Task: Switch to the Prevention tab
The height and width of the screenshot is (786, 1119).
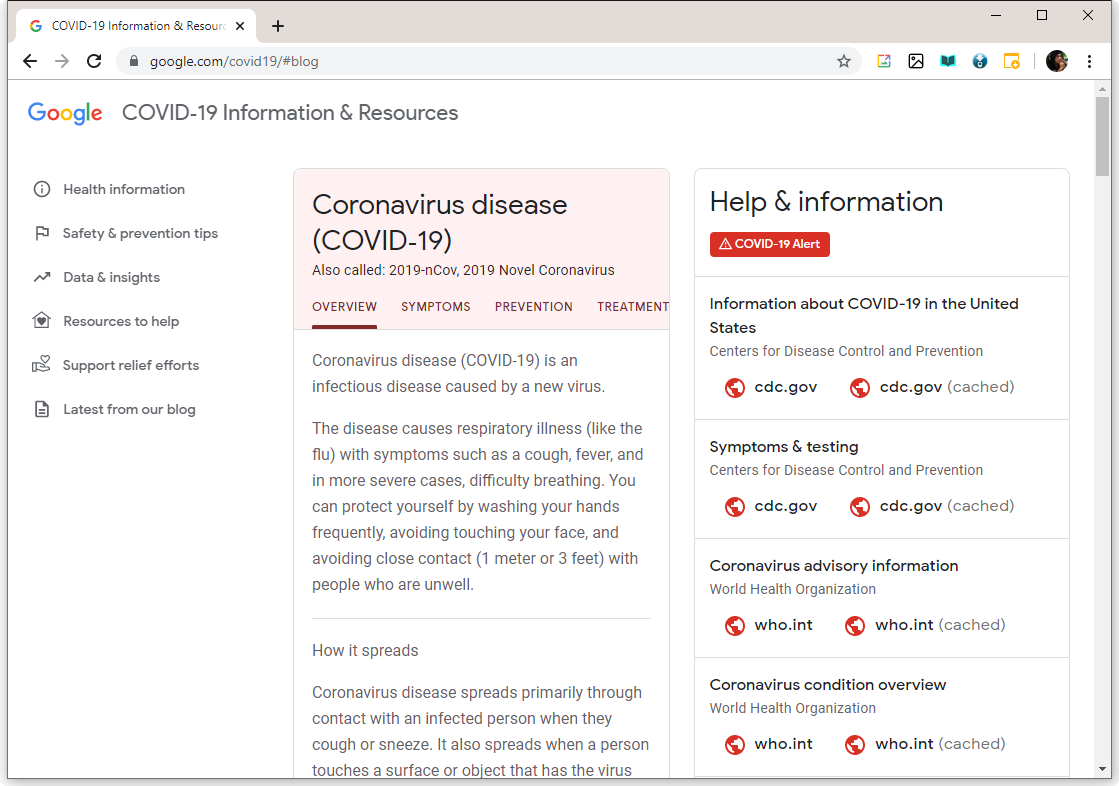Action: click(x=534, y=307)
